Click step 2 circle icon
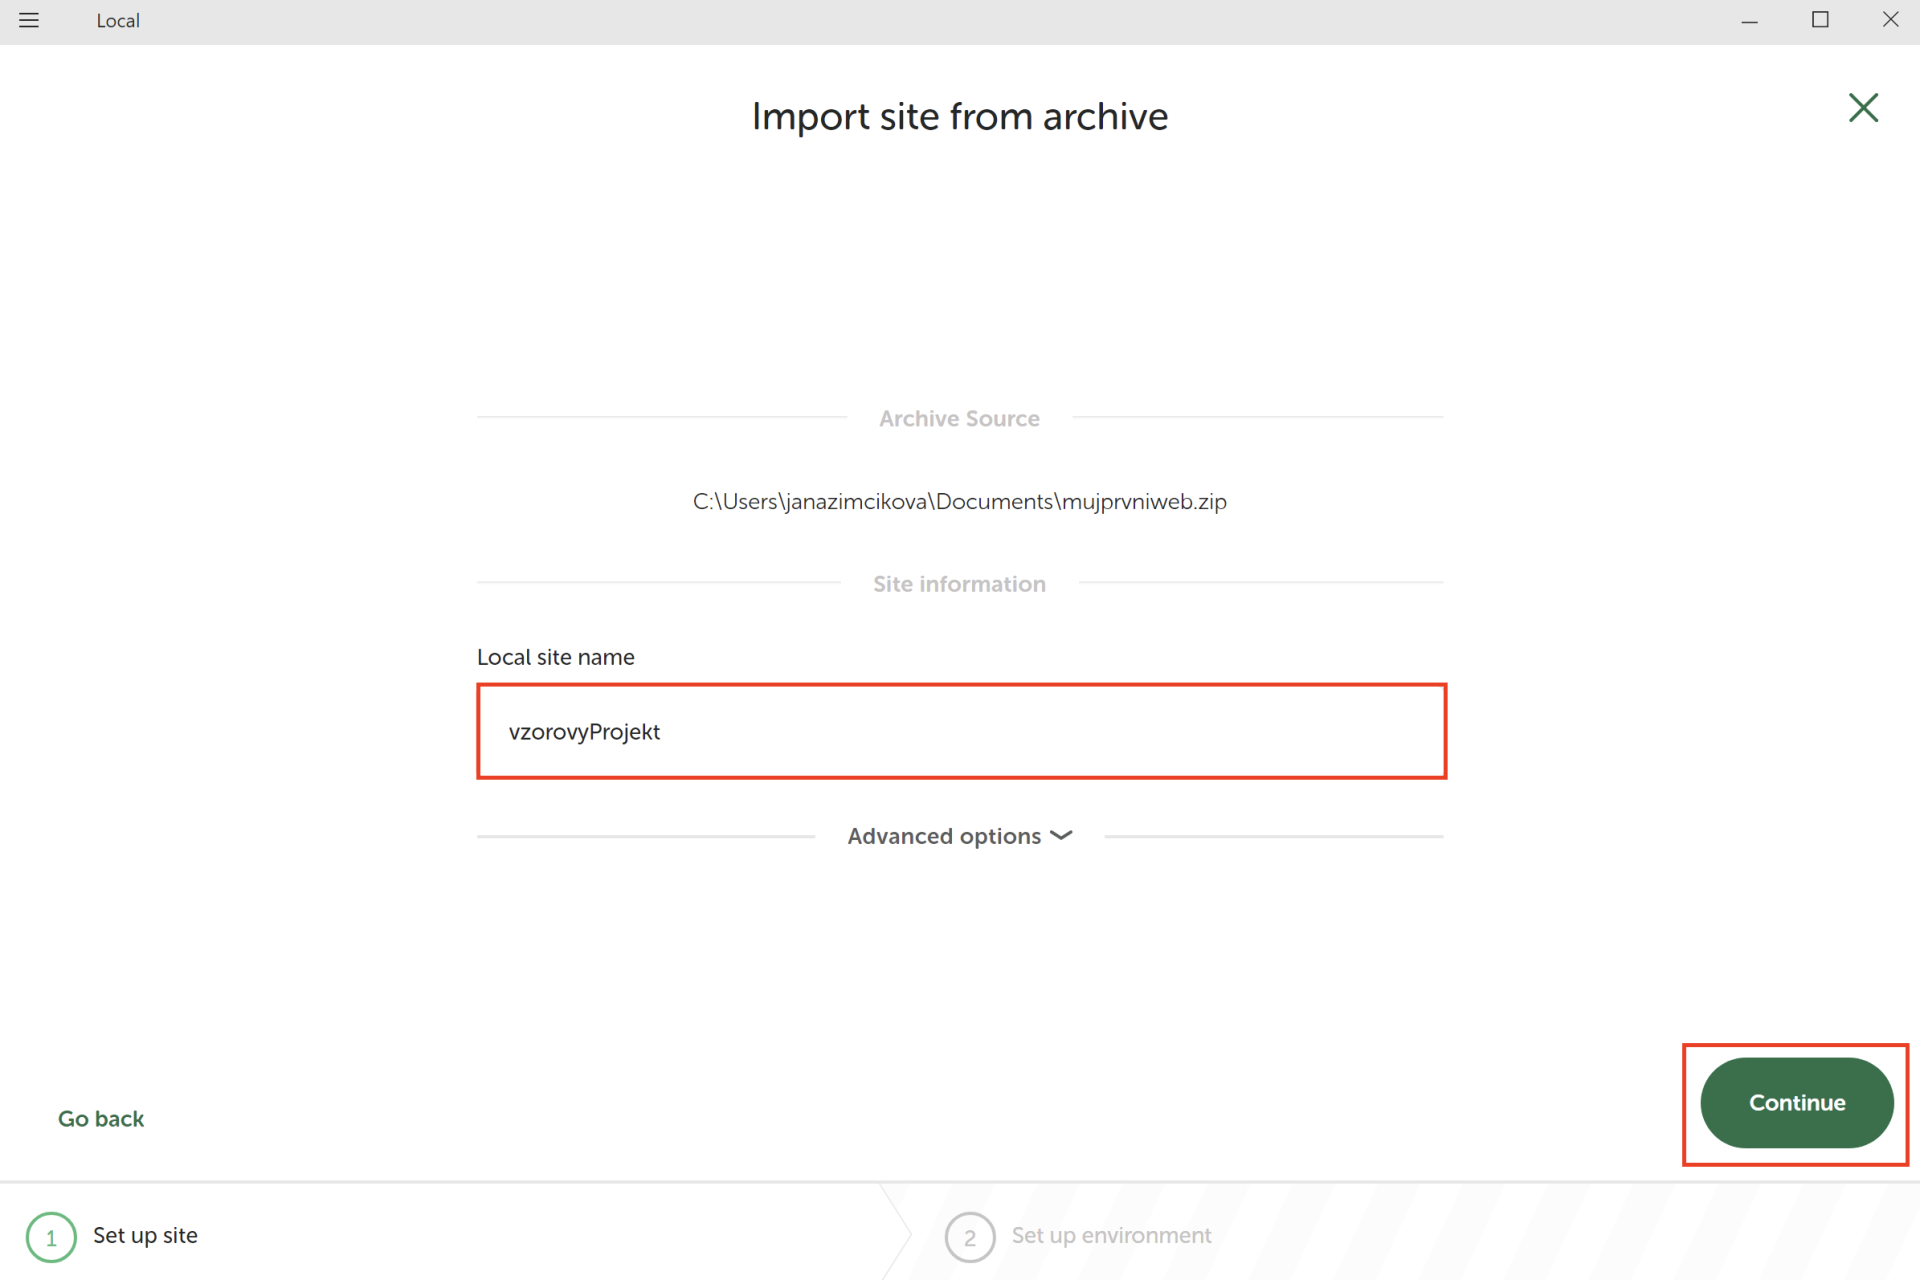 [969, 1237]
